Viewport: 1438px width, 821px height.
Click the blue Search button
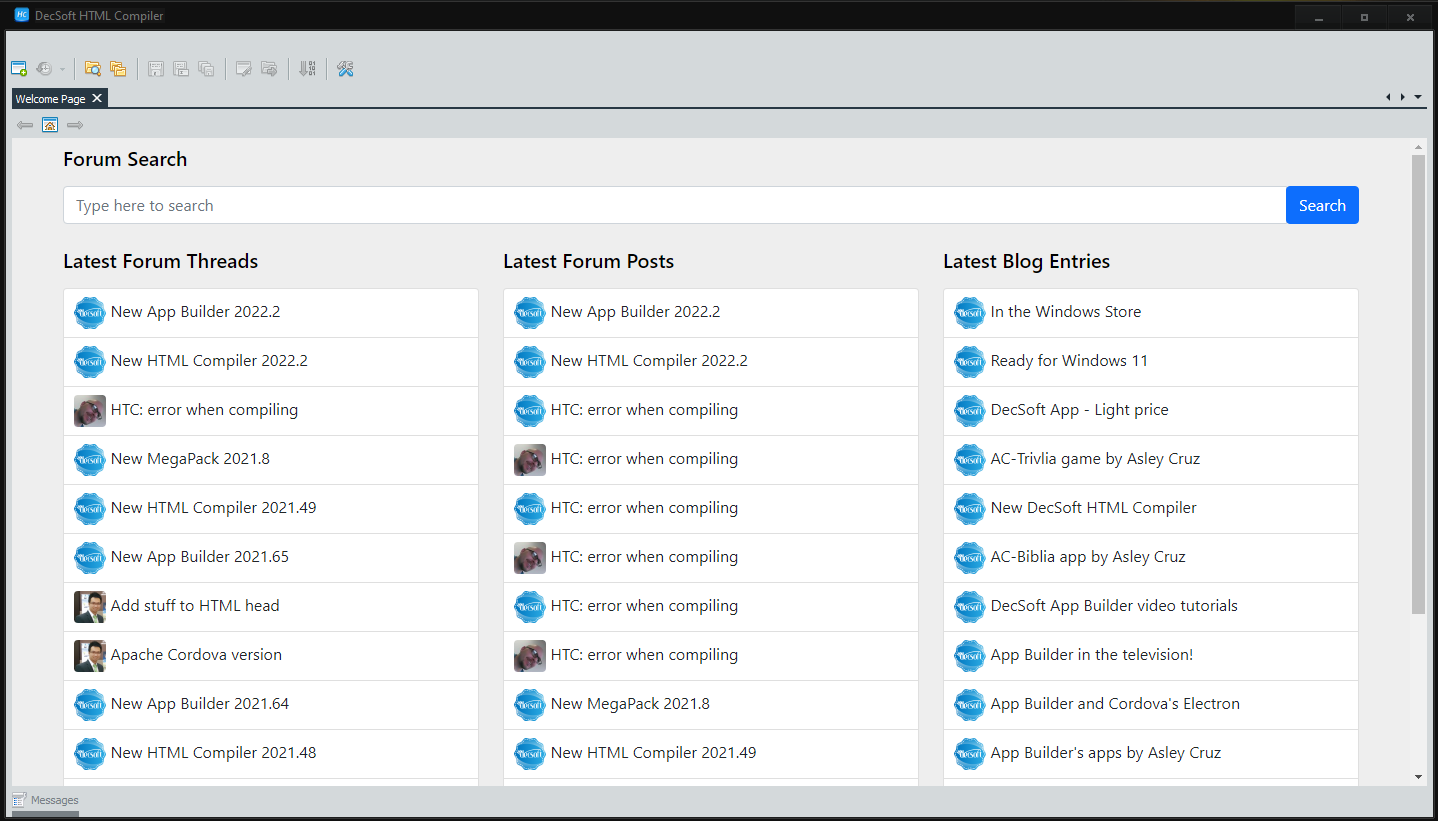click(x=1322, y=205)
